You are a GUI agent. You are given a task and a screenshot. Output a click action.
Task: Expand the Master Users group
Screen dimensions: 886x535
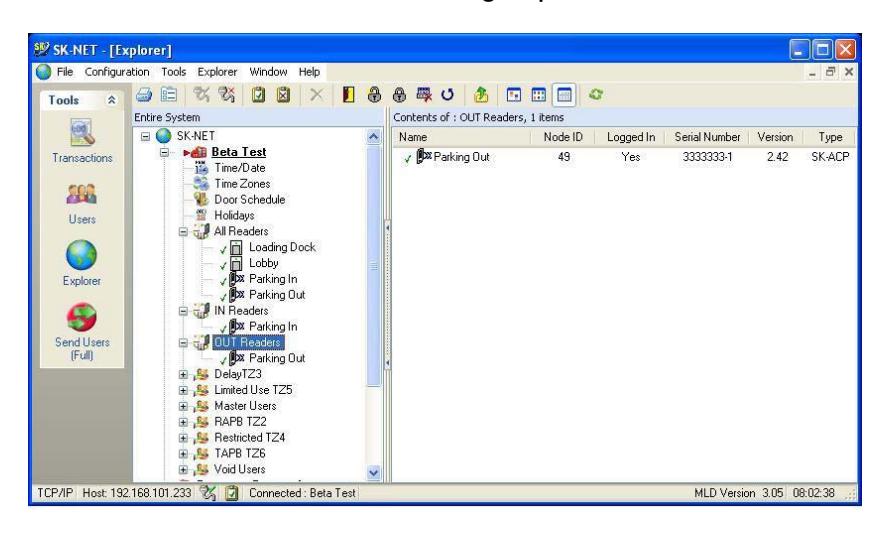click(183, 406)
